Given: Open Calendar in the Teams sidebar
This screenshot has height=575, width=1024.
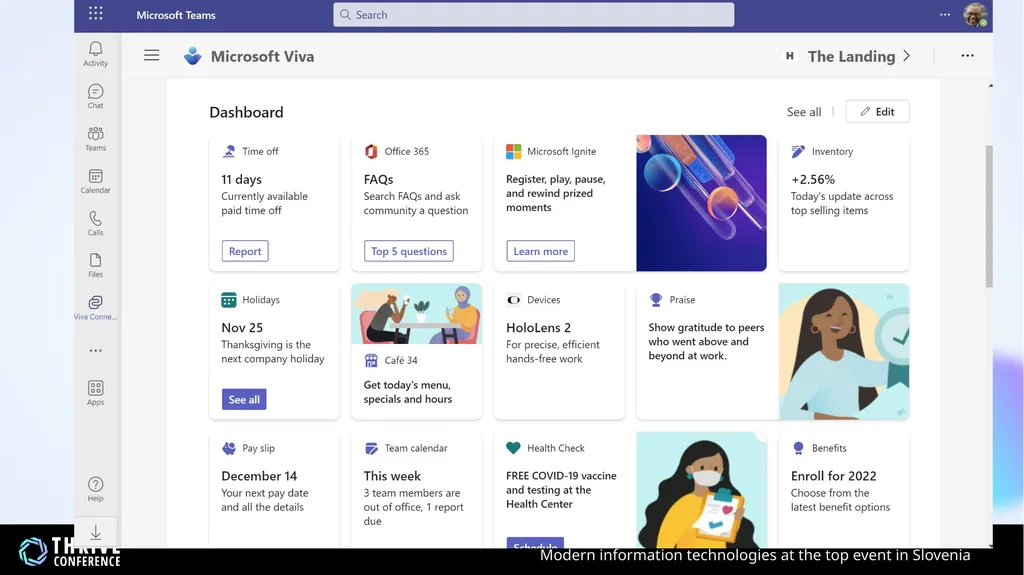Looking at the screenshot, I should click(95, 181).
